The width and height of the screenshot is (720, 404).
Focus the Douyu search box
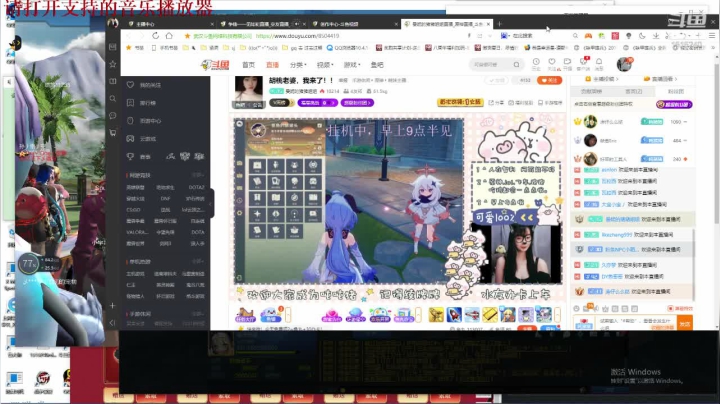pos(490,65)
